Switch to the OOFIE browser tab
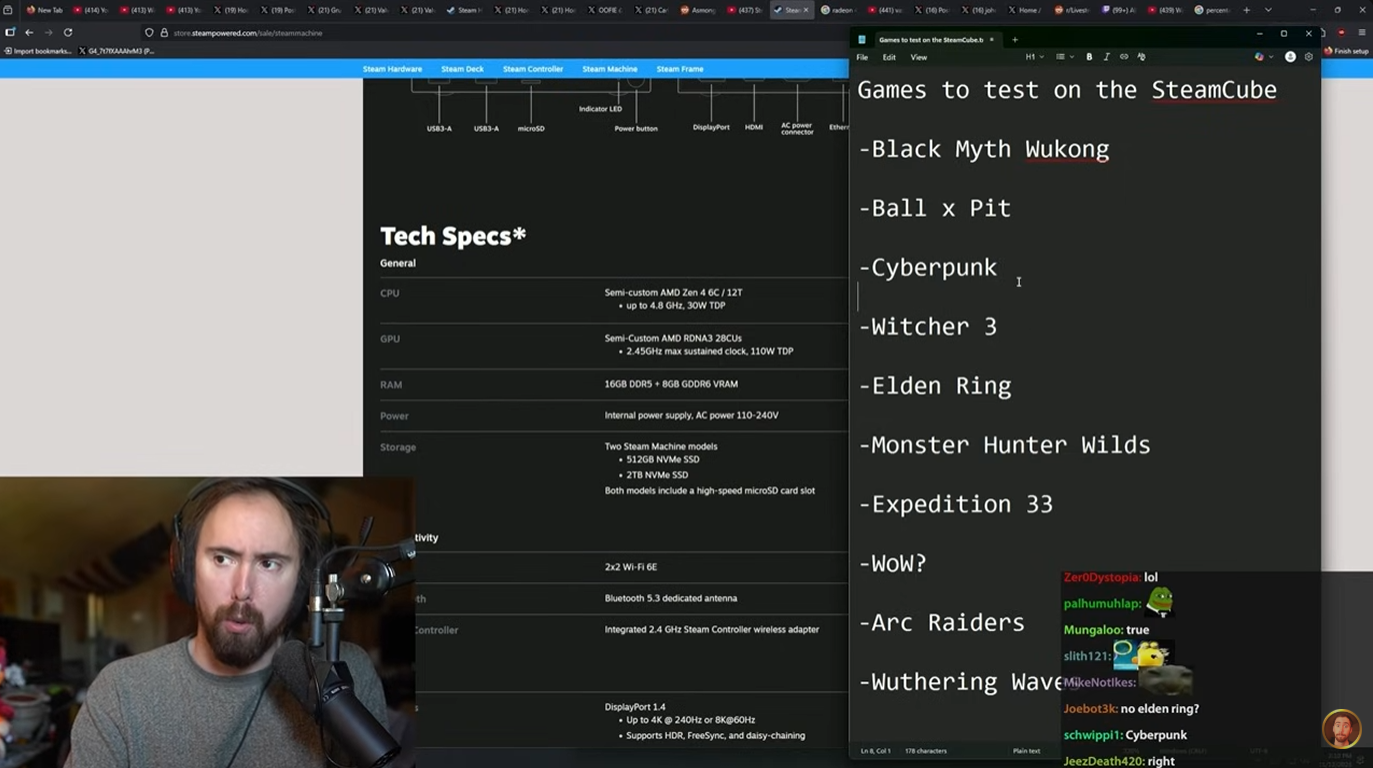 [x=603, y=10]
